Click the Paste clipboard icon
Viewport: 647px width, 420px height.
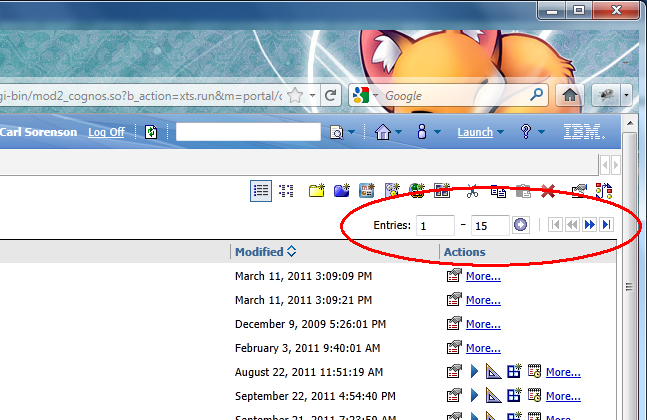pos(523,191)
